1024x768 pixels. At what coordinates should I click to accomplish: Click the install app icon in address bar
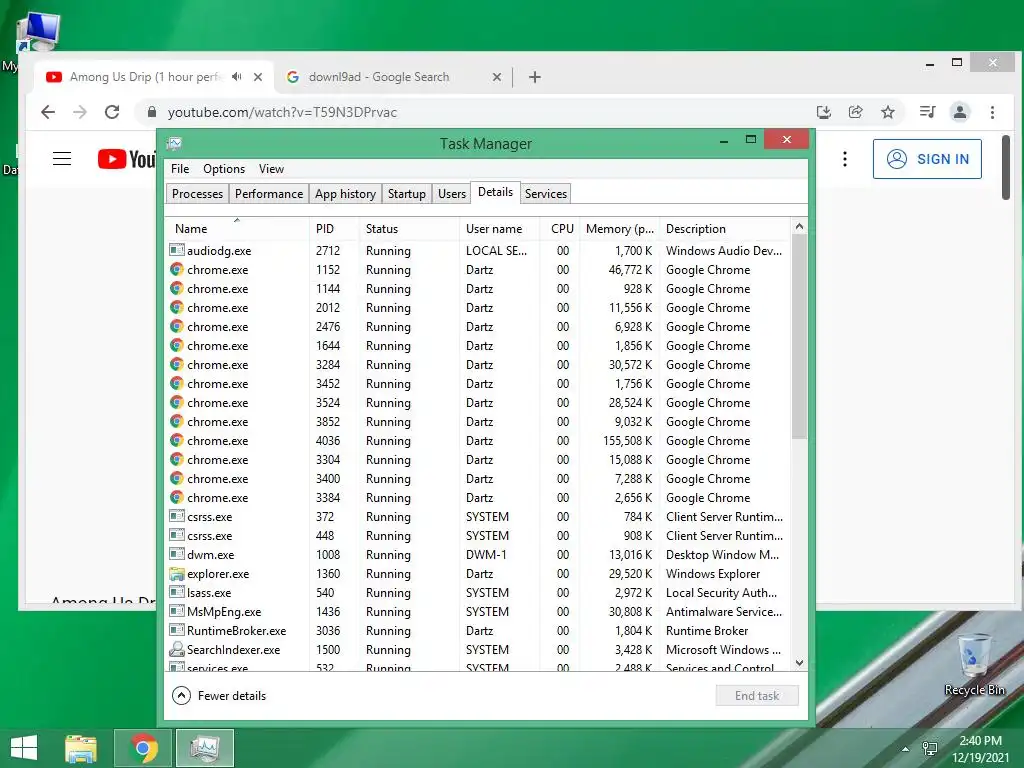(824, 112)
